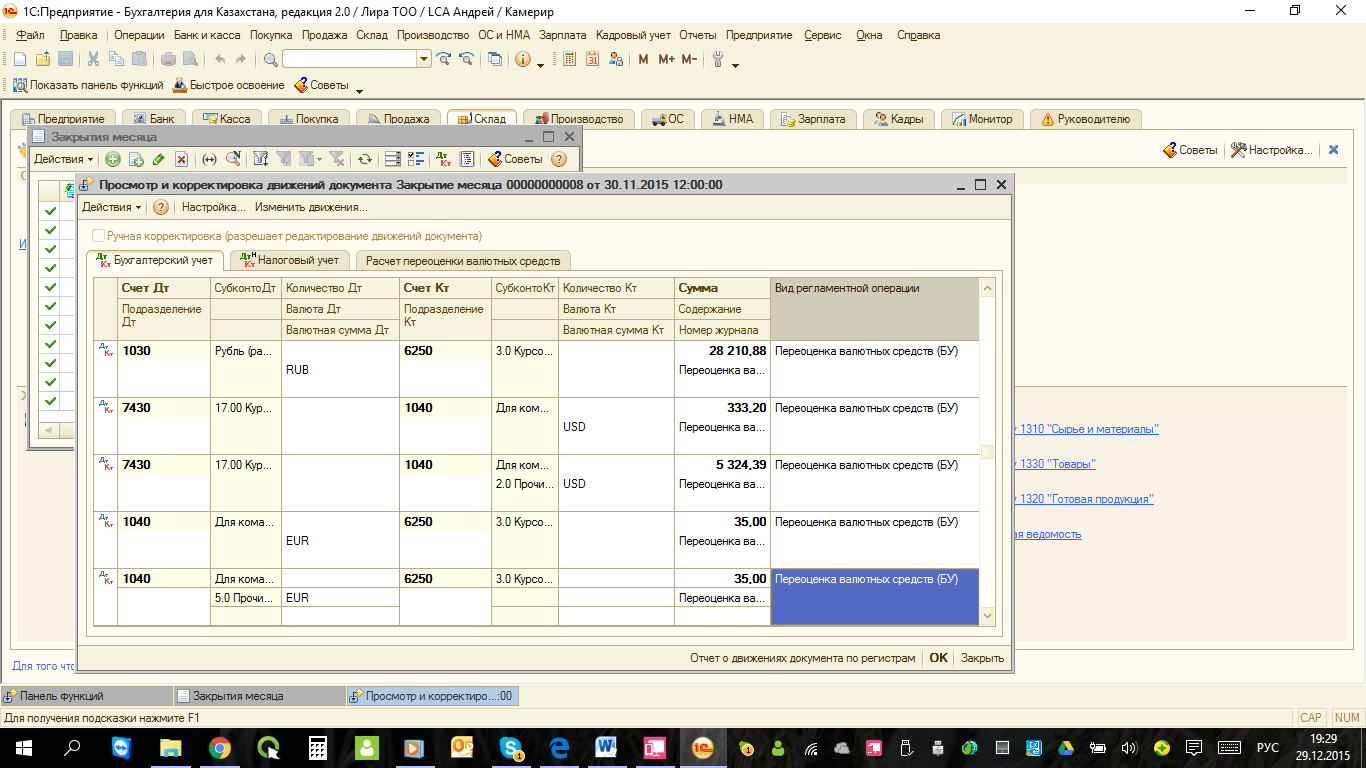This screenshot has width=1366, height=768.
Task: Expand the main toolbar search combo arrow
Action: 424,59
